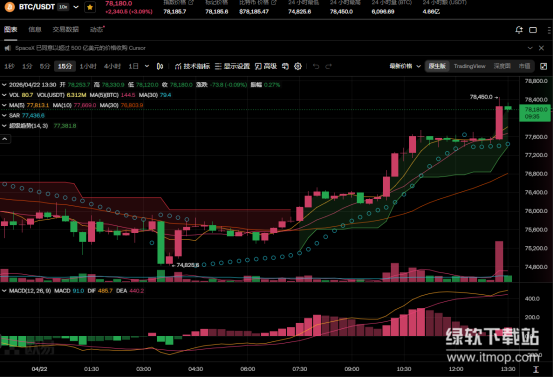Expand the MACD(12,26,9) row chevron
Image resolution: width=554 pixels, height=377 pixels.
(x=4, y=291)
